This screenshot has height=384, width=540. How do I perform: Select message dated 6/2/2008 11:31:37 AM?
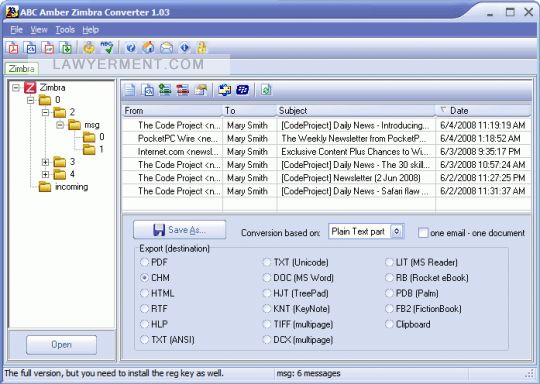coord(326,191)
